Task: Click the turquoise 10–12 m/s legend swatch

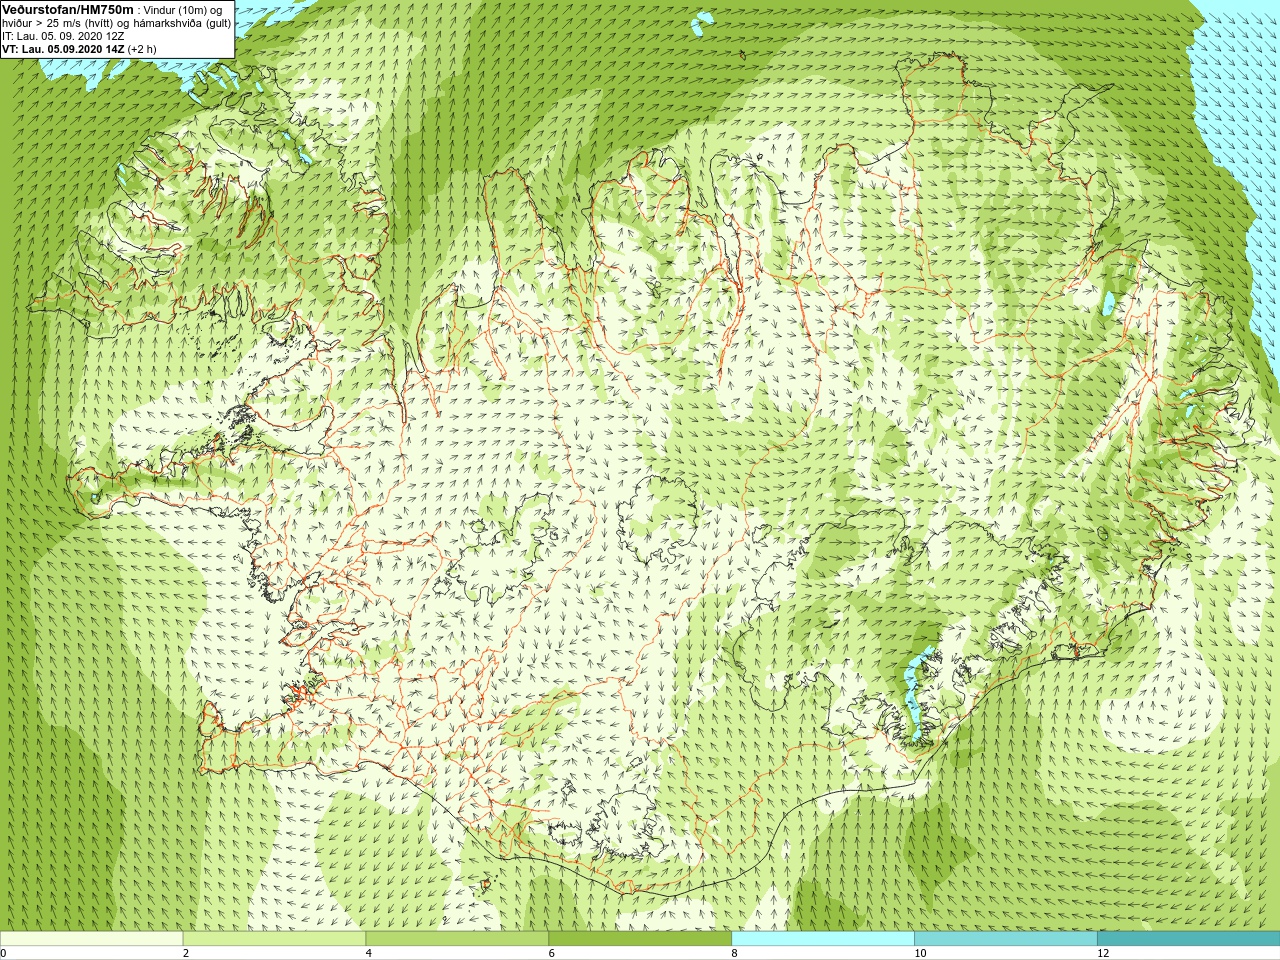Action: coord(1005,939)
